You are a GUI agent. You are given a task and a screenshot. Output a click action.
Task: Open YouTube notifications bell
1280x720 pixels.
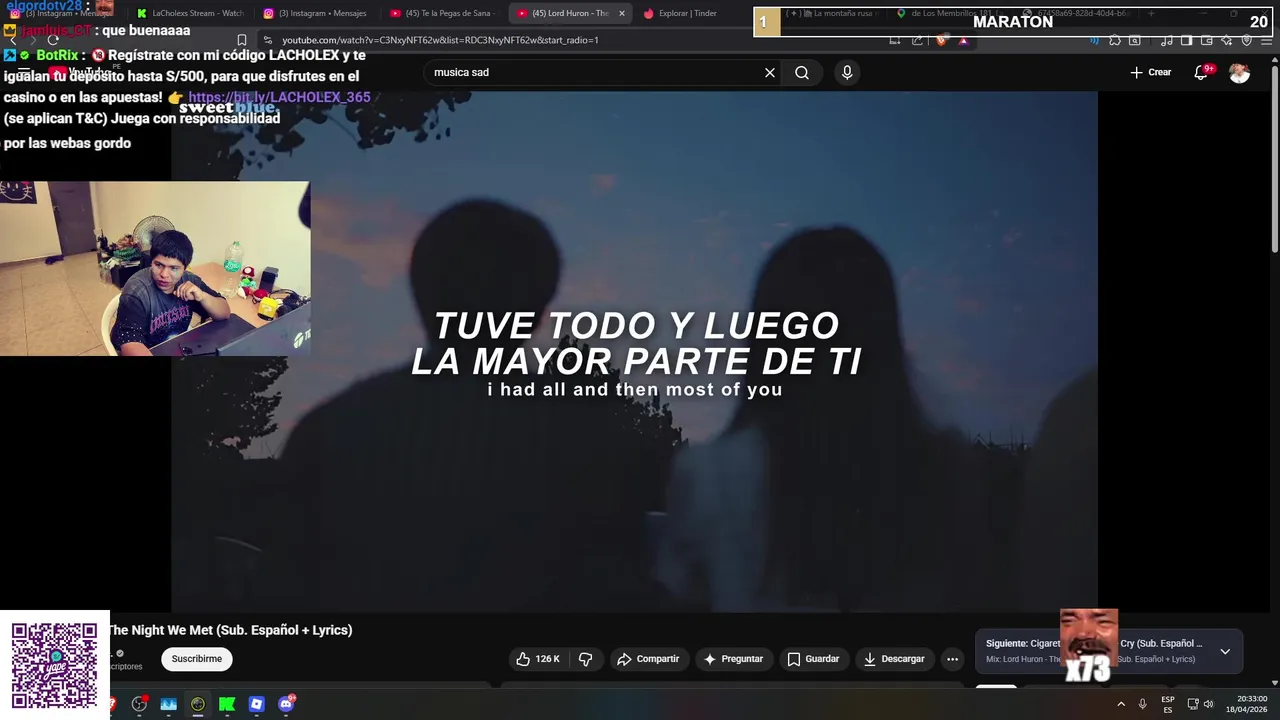click(1202, 72)
